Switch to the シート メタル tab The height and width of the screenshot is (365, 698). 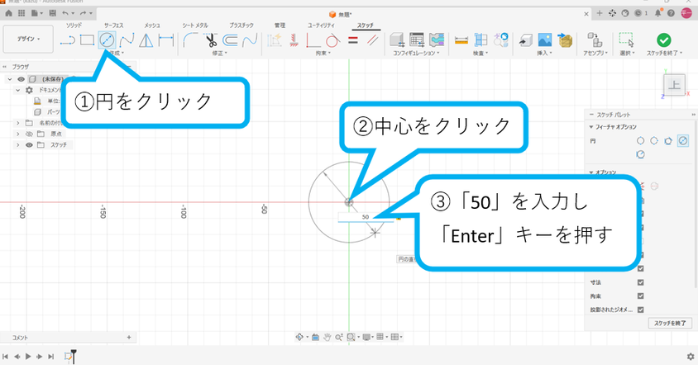(195, 25)
